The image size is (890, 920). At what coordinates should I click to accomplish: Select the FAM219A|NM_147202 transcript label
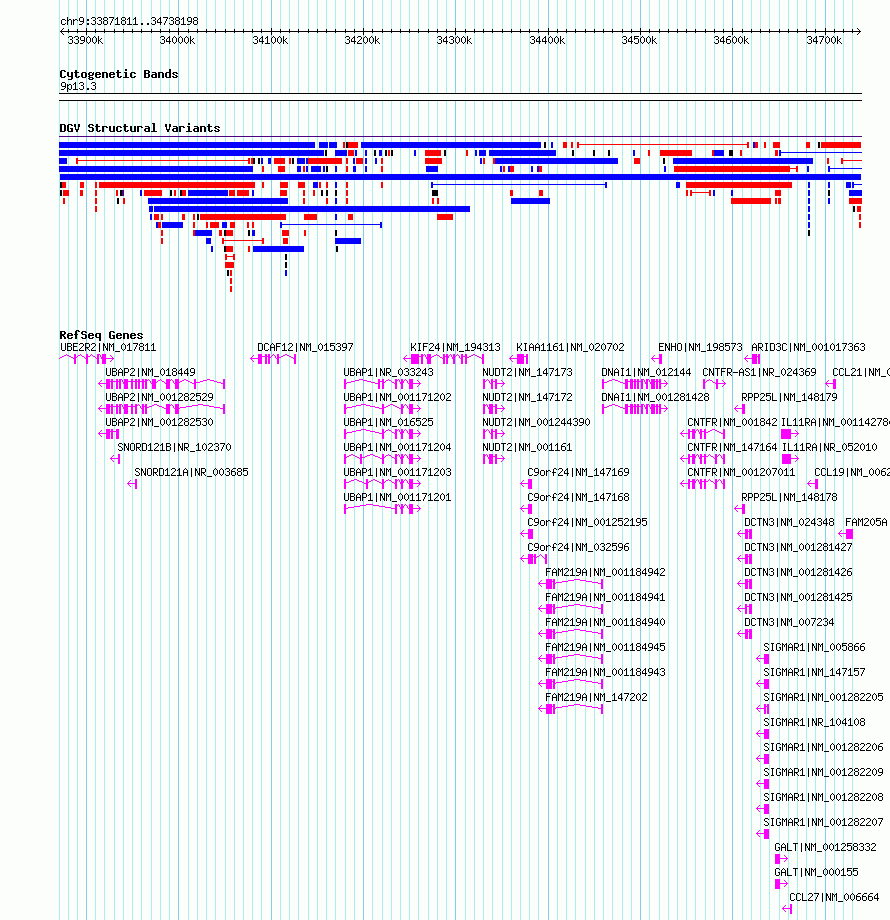596,698
